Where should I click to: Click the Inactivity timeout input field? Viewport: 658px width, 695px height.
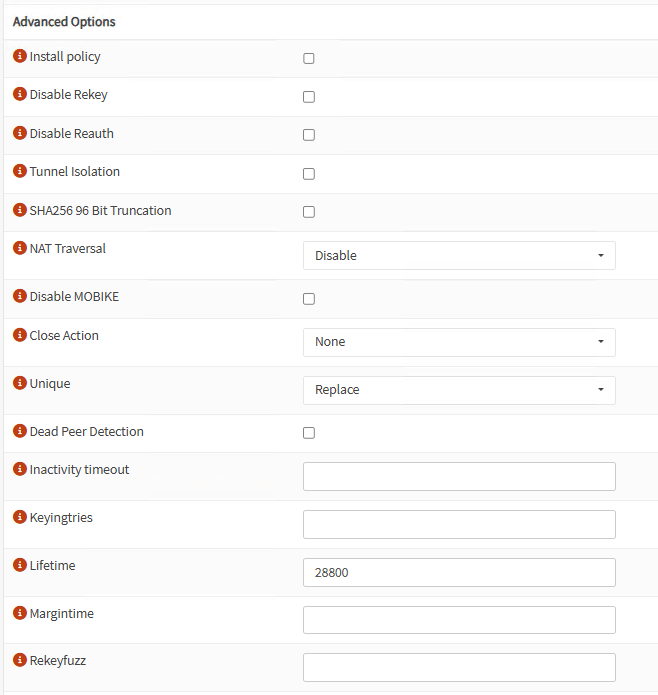click(x=459, y=477)
